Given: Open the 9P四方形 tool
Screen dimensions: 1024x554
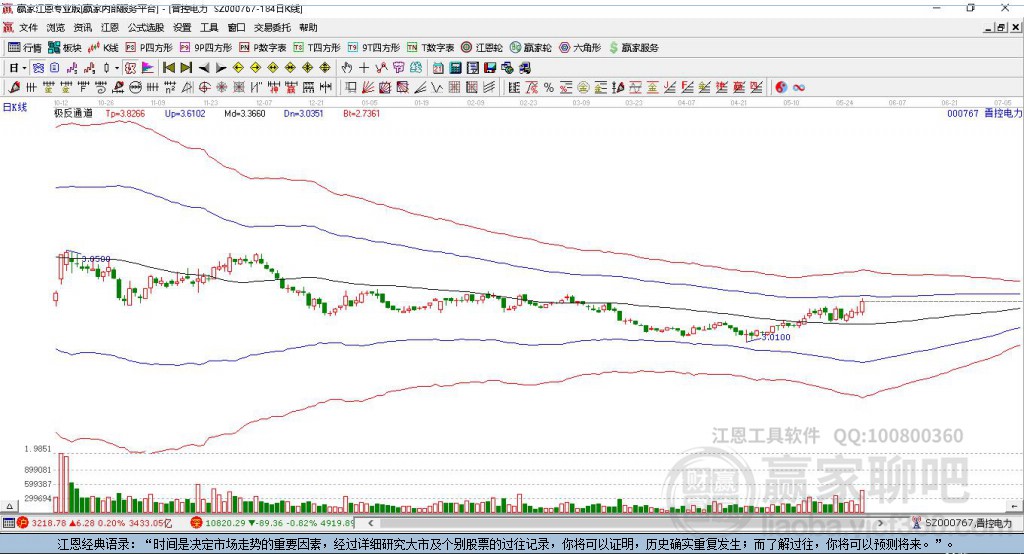Looking at the screenshot, I should point(206,48).
